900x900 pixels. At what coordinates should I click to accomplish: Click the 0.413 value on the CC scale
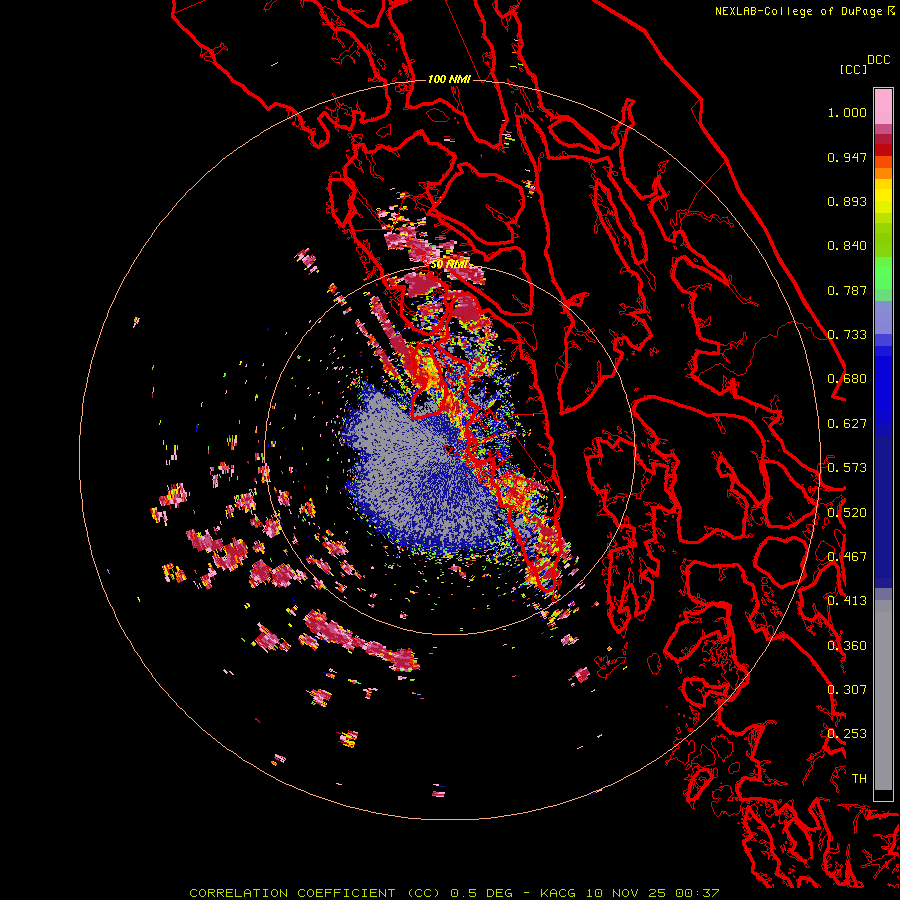coord(847,601)
